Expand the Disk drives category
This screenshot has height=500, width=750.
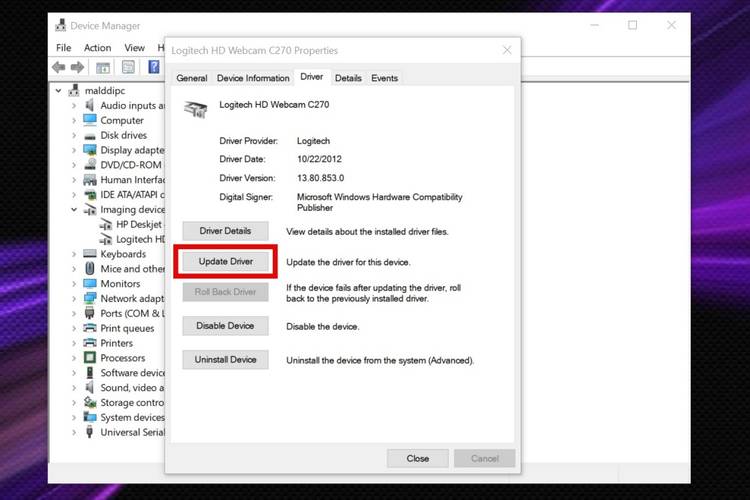pos(74,135)
